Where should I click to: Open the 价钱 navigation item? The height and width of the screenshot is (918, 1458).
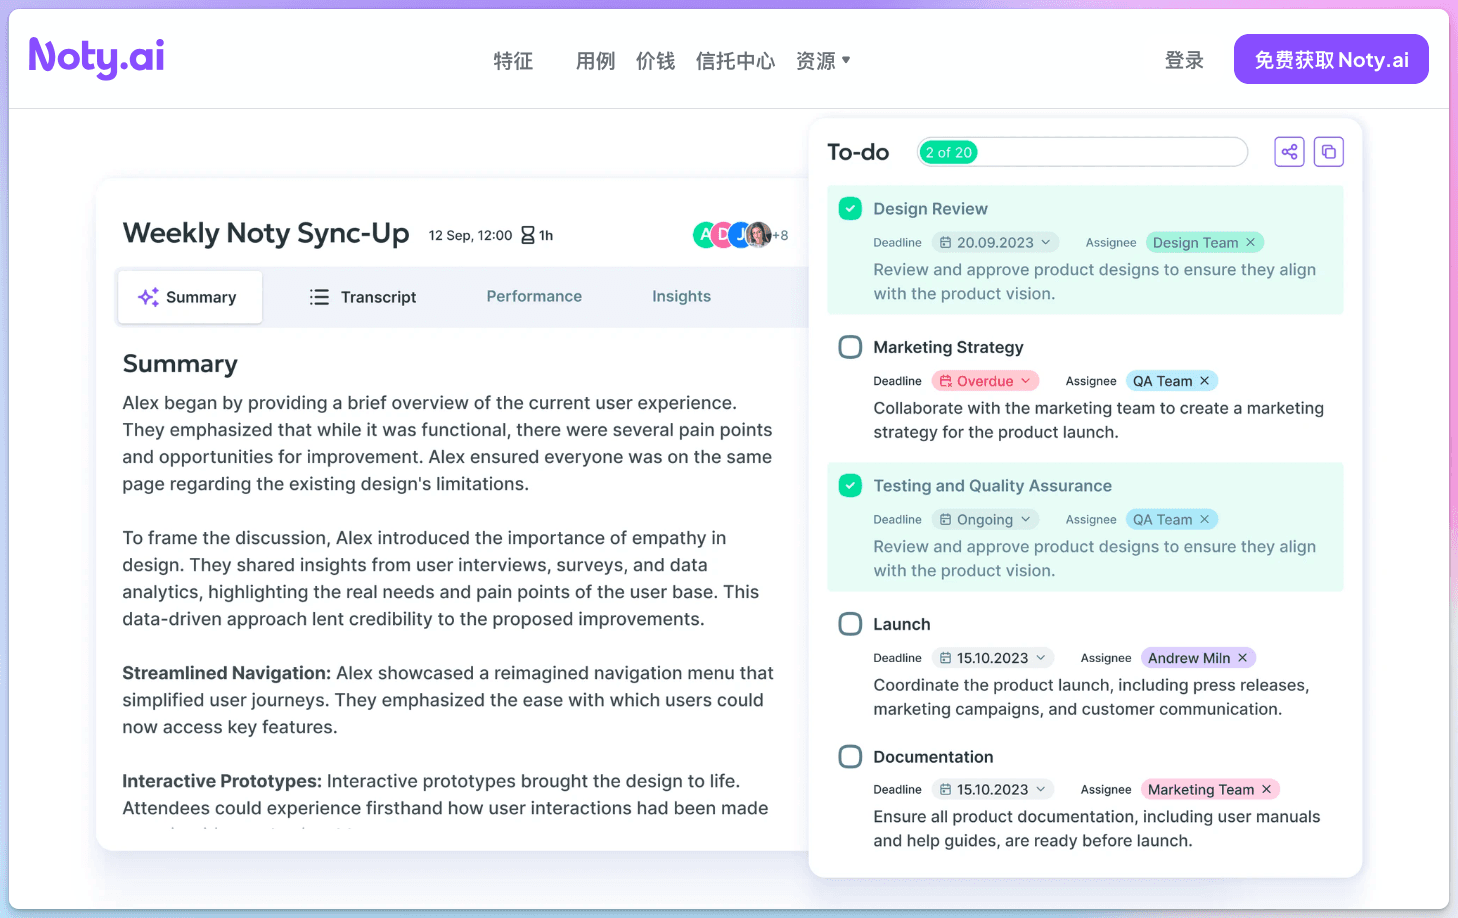pos(655,61)
